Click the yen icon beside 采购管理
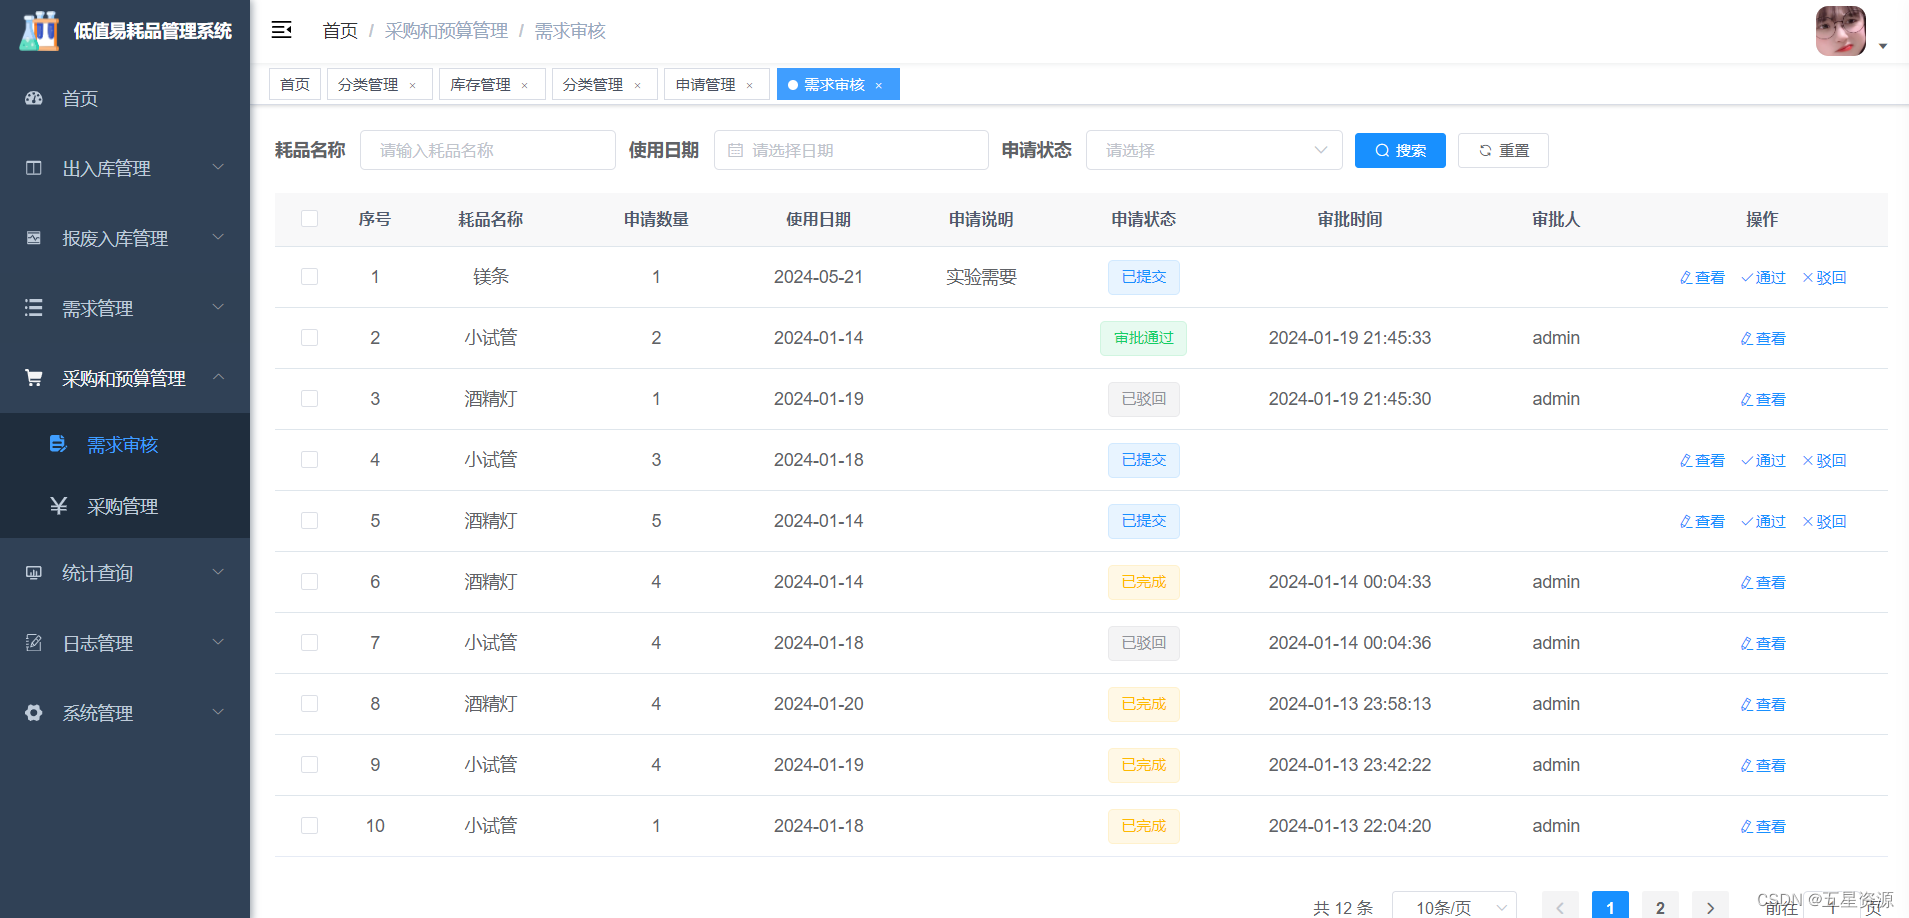 [x=58, y=506]
